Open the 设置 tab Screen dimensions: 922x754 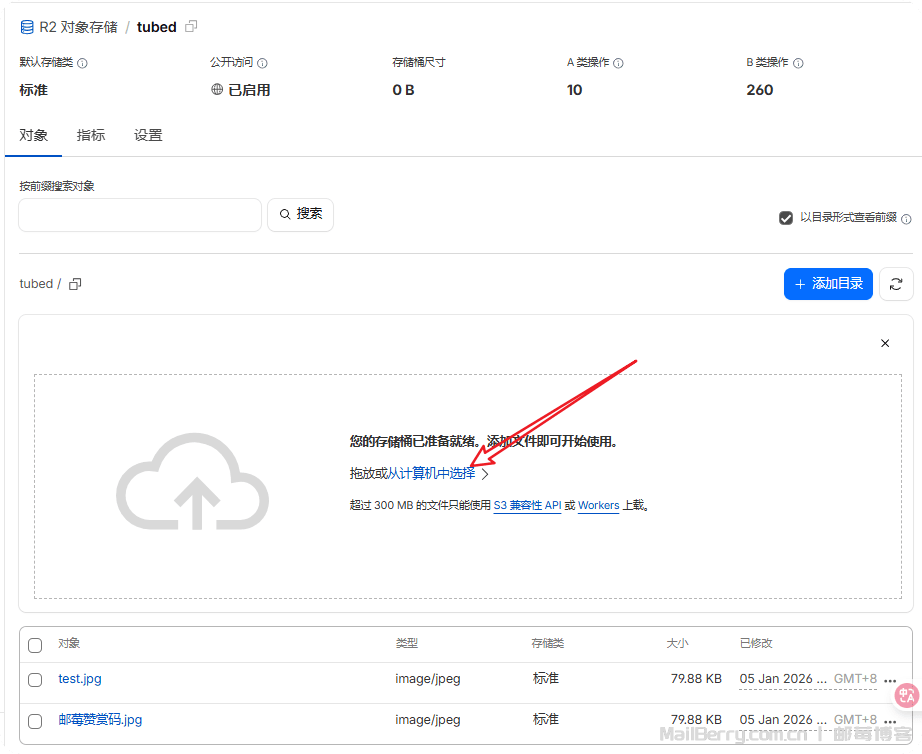pos(148,135)
